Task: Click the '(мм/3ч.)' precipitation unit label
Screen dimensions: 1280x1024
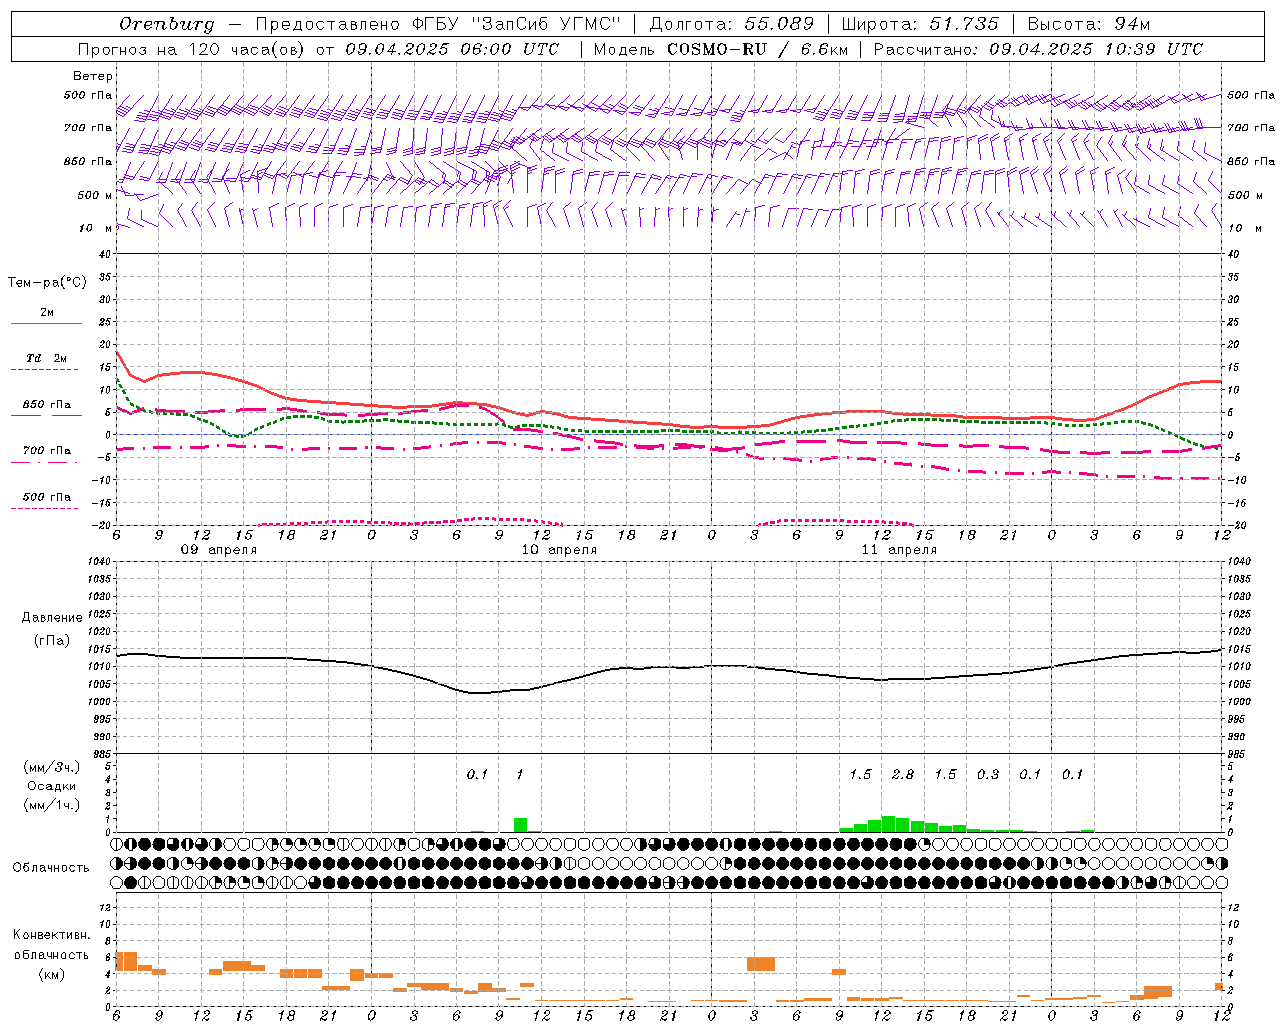Action: coord(52,768)
